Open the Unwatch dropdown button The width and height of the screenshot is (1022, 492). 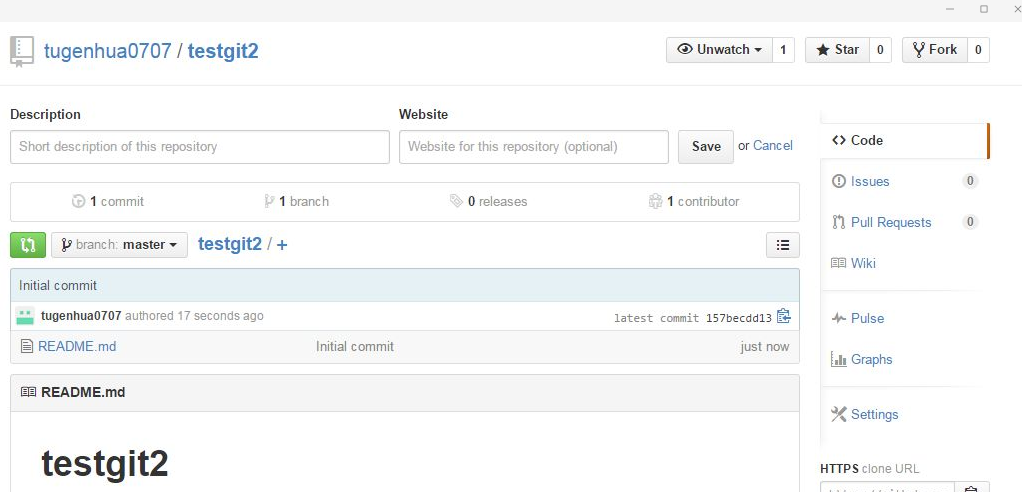719,50
